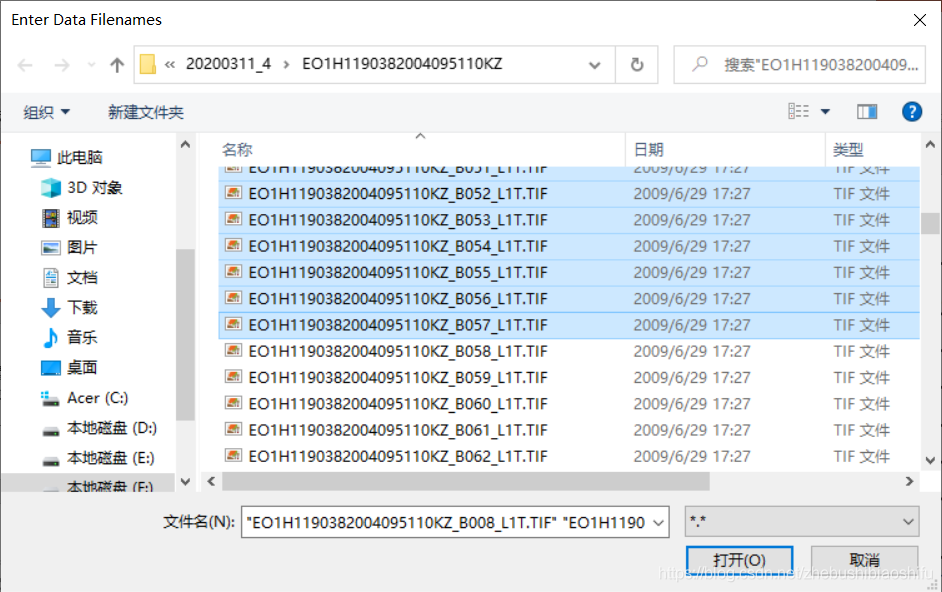Open the *.* file type dropdown
The height and width of the screenshot is (592, 942).
(802, 522)
